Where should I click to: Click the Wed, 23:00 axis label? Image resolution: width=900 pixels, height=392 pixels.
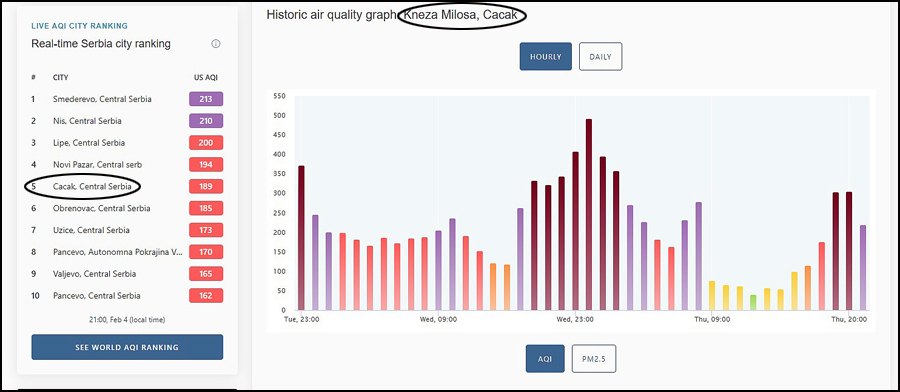pyautogui.click(x=575, y=319)
